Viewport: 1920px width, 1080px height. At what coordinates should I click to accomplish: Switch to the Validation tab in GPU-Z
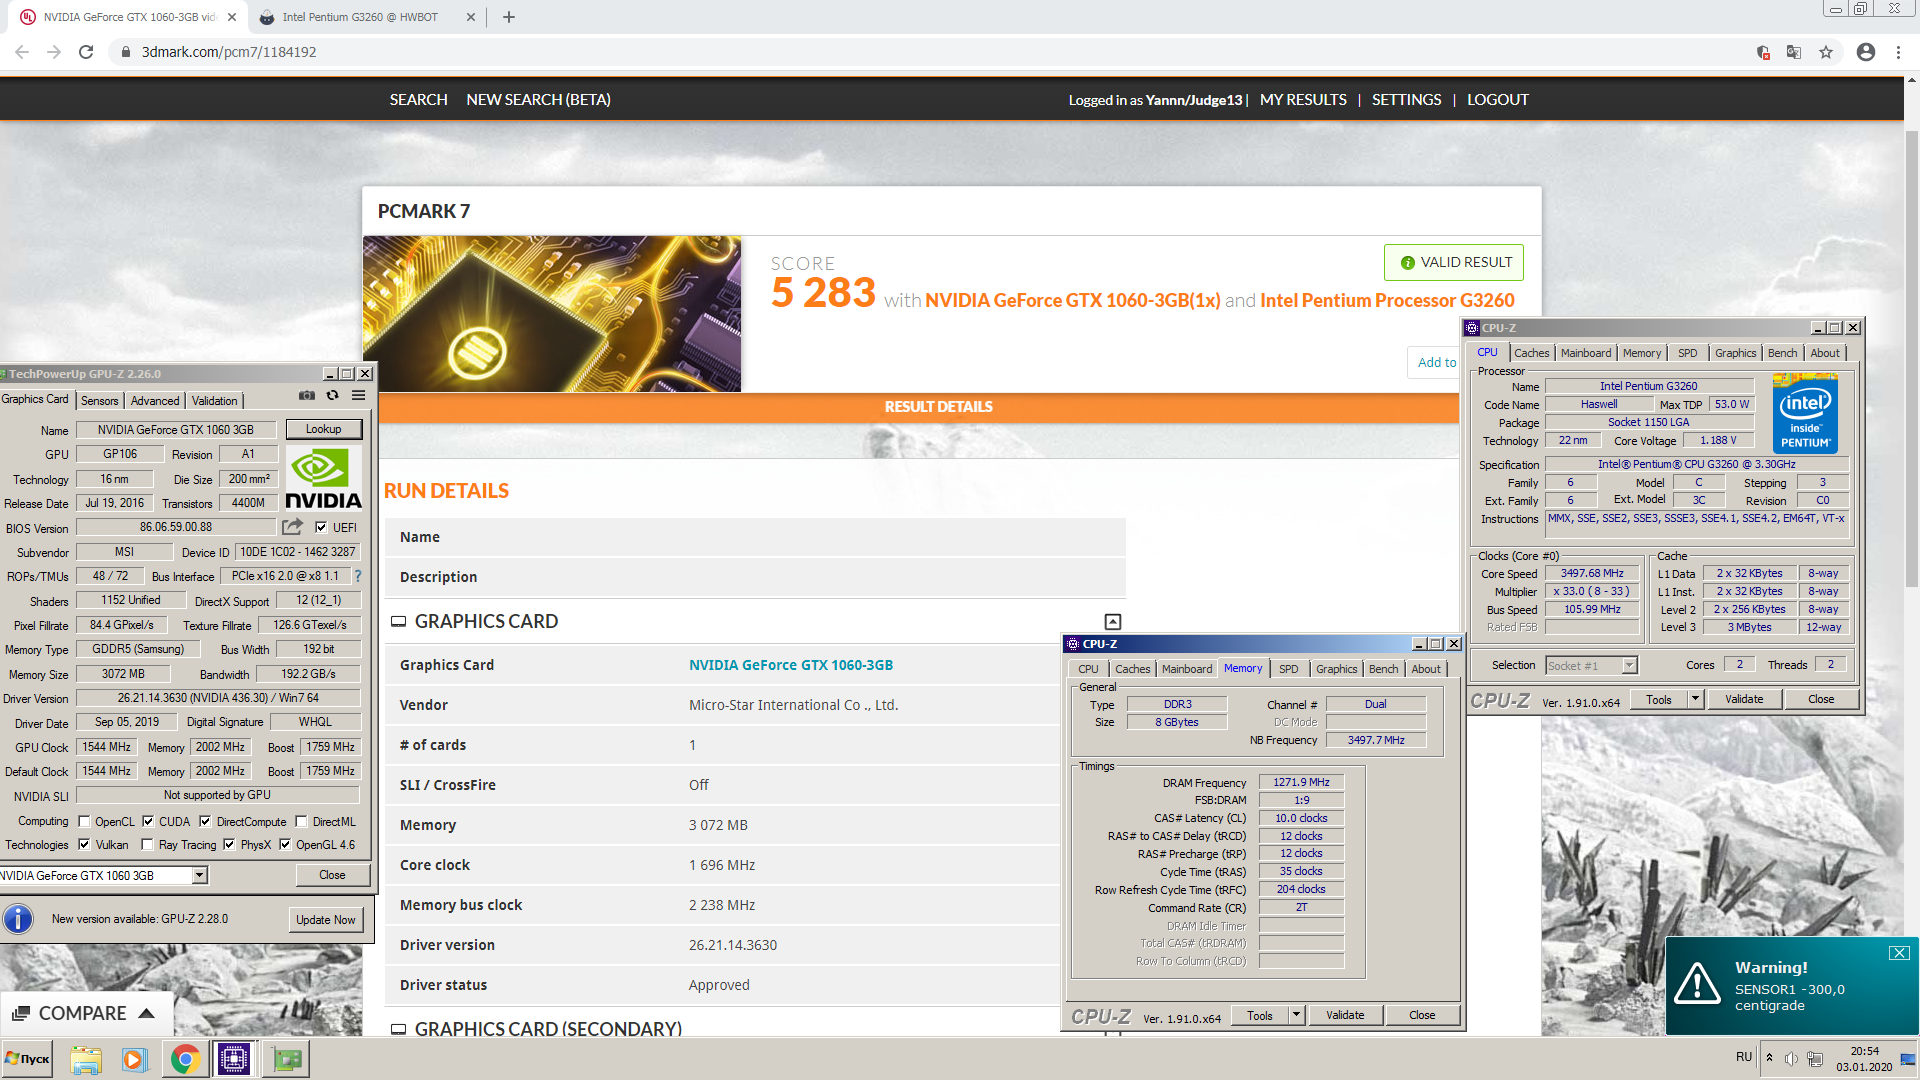[x=214, y=400]
